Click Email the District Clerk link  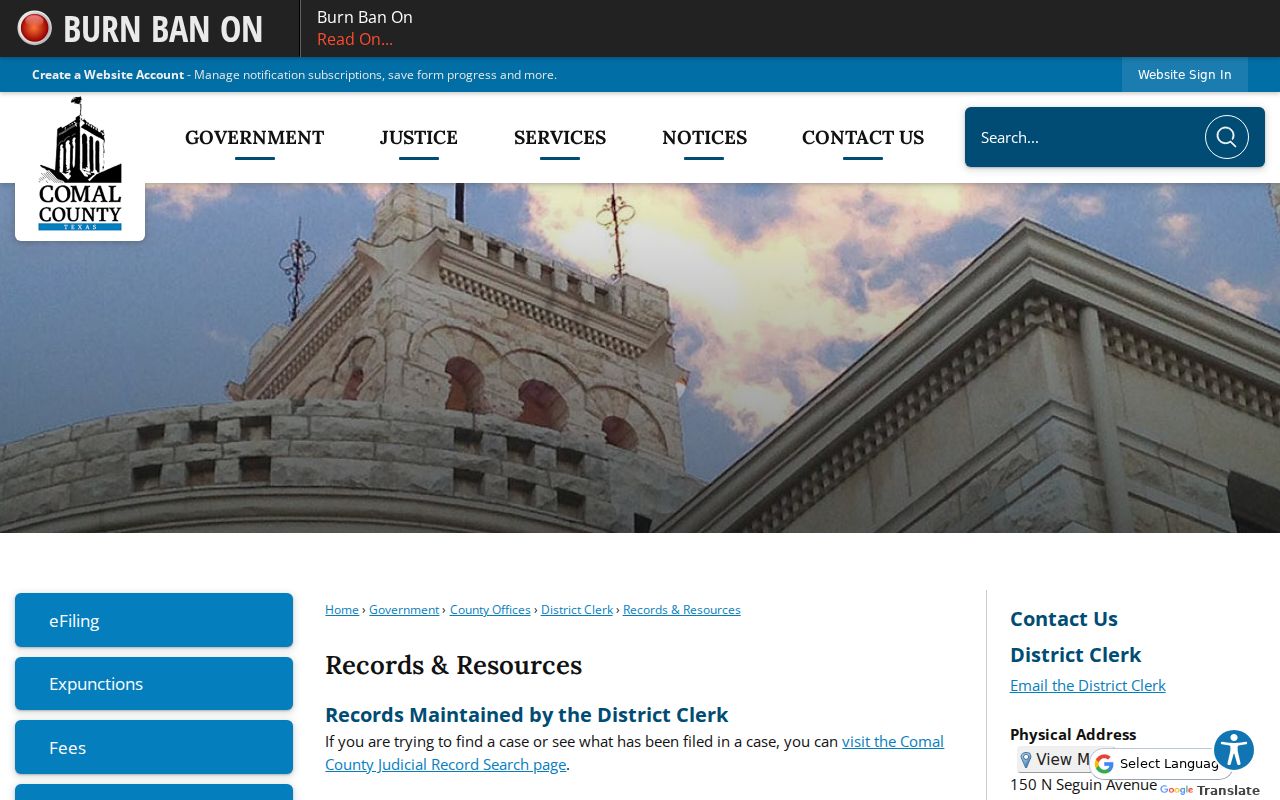(x=1088, y=686)
